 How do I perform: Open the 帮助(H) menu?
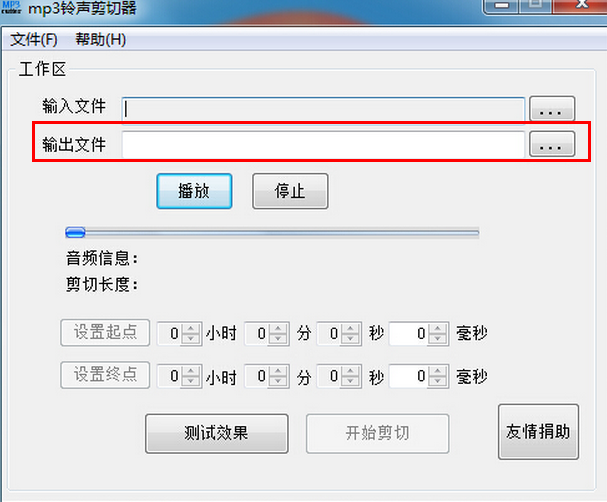pos(100,40)
